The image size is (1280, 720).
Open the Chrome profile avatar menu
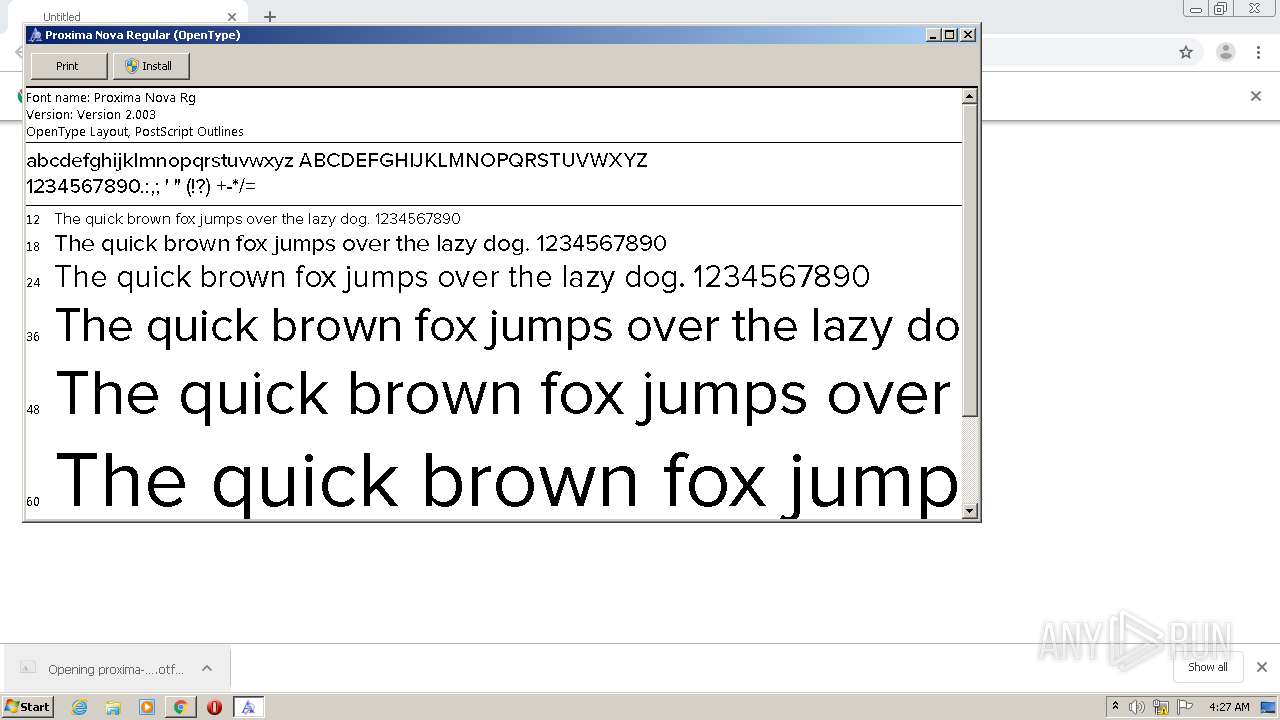[1225, 52]
